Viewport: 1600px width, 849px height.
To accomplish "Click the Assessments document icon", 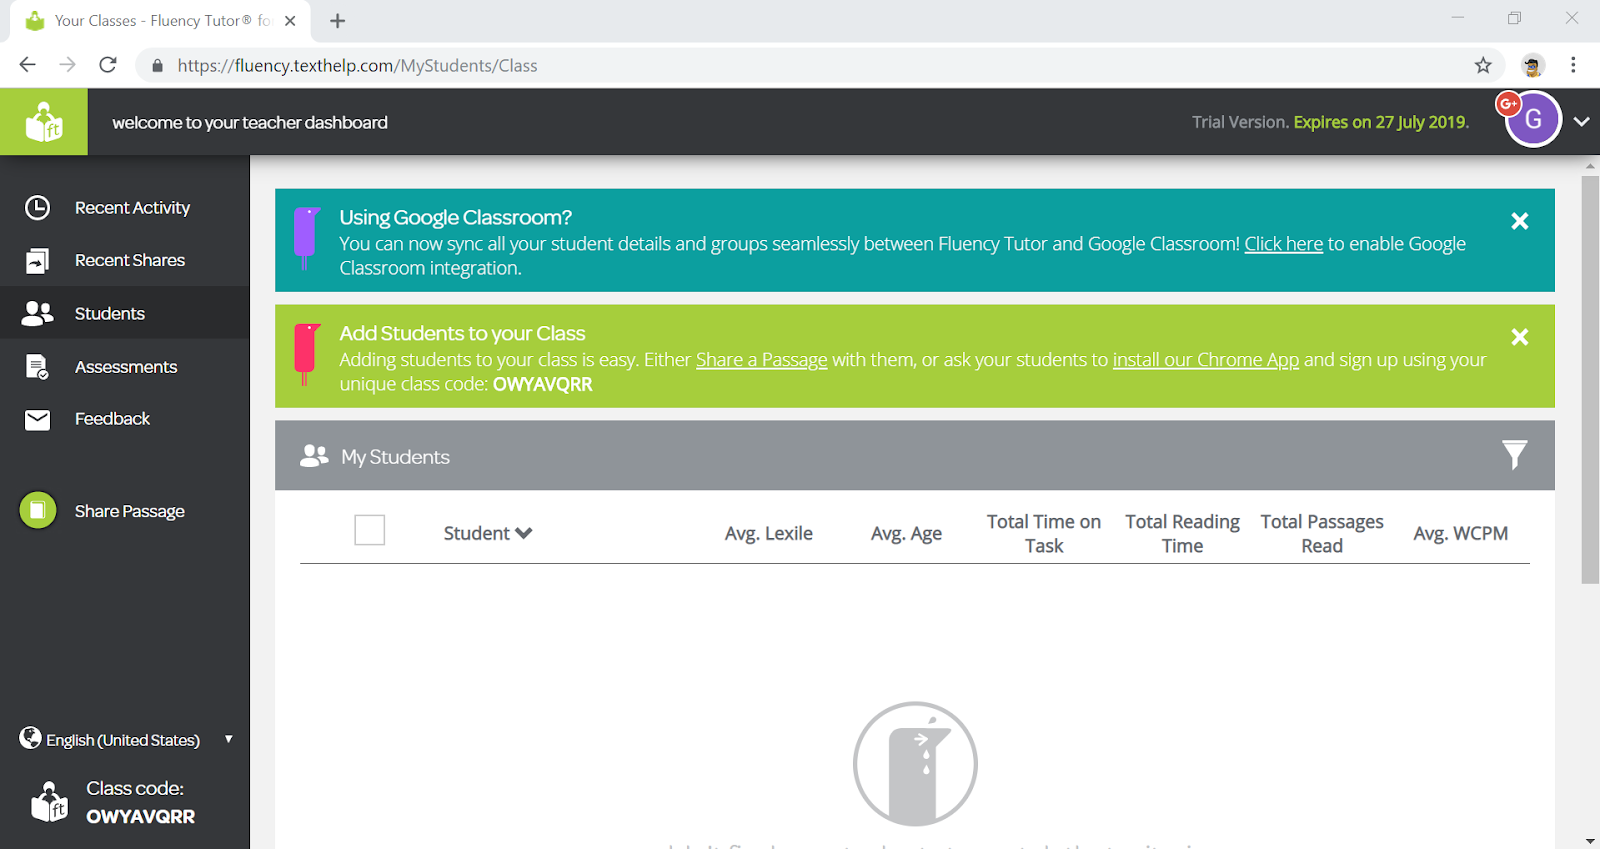I will pos(37,367).
